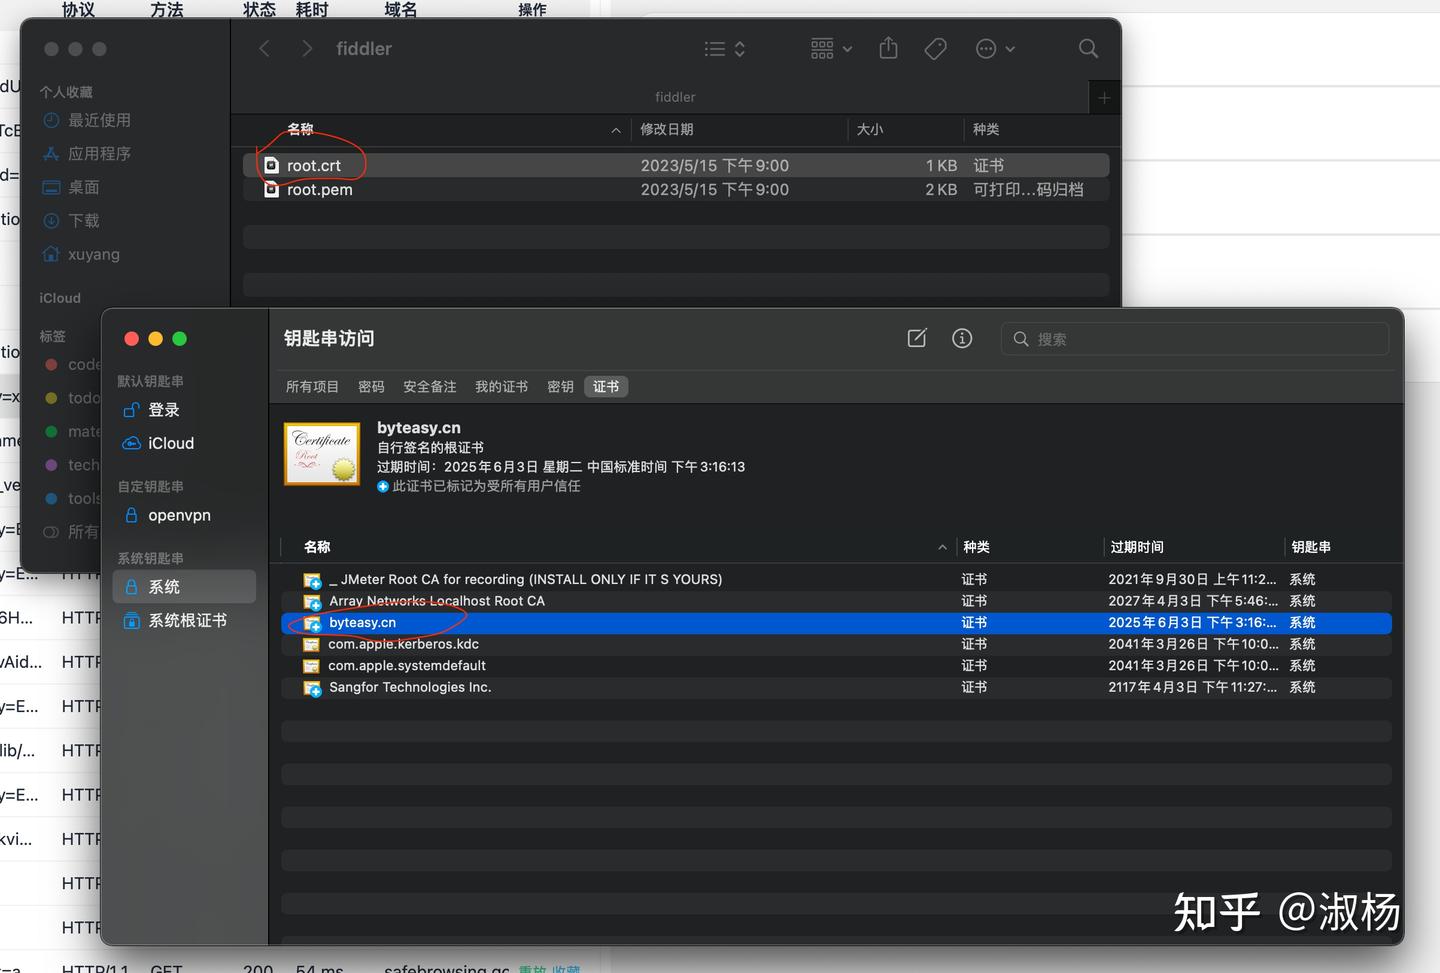The height and width of the screenshot is (973, 1440).
Task: Select the root.crt file
Action: (676, 165)
